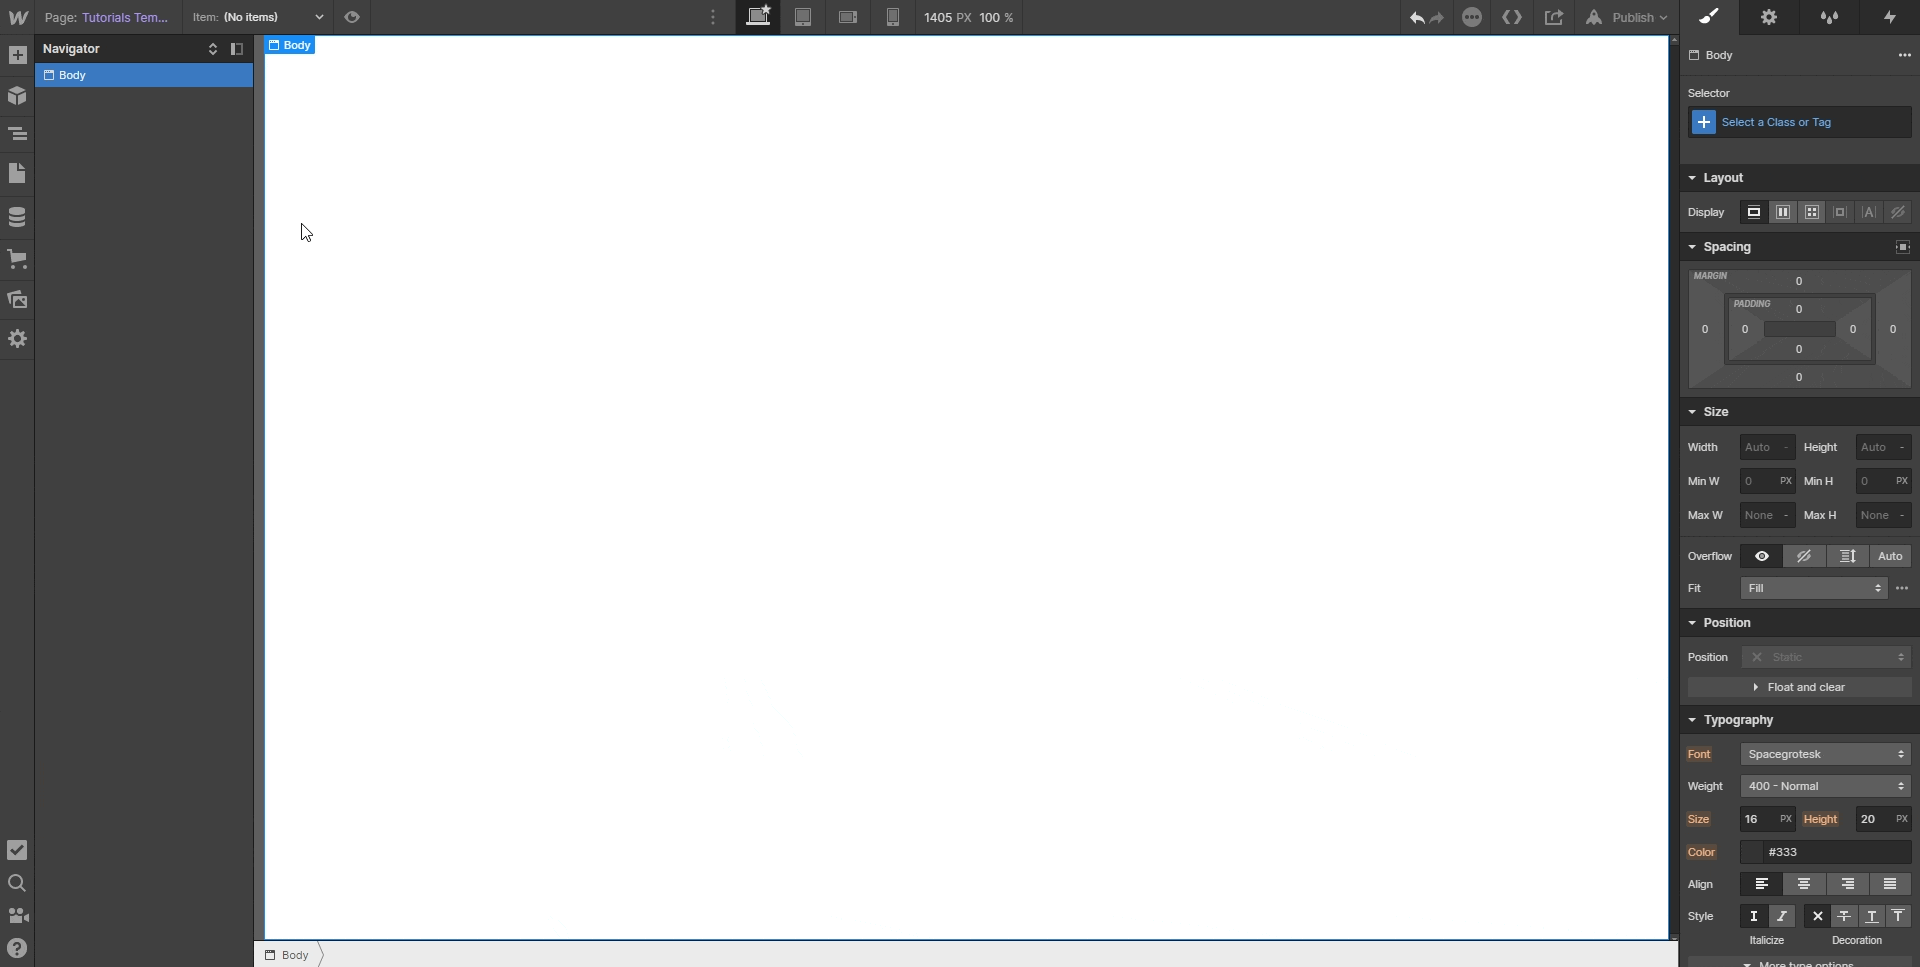The width and height of the screenshot is (1920, 967).
Task: Apply underline decoration
Action: (1872, 916)
